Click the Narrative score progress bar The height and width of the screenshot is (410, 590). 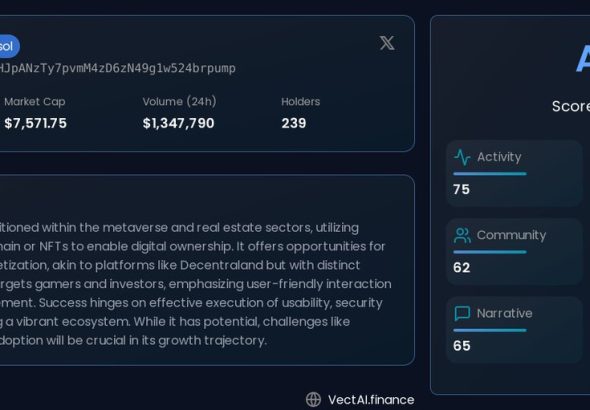pos(490,330)
